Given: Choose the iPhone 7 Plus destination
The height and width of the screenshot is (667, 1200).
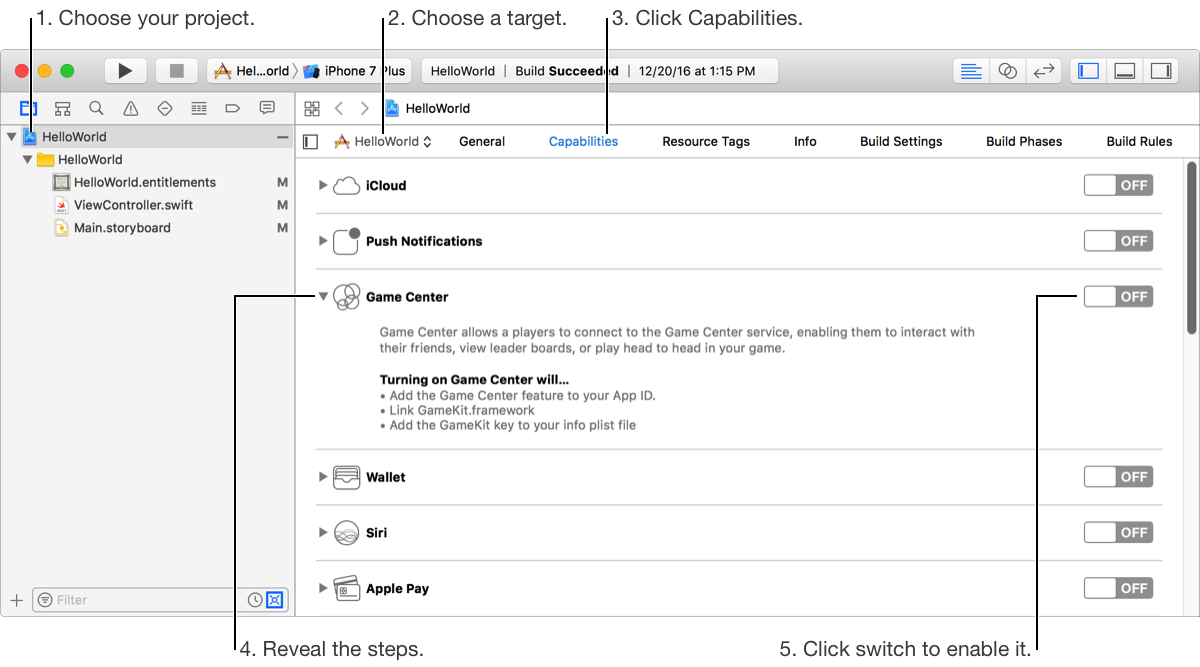Looking at the screenshot, I should 355,71.
